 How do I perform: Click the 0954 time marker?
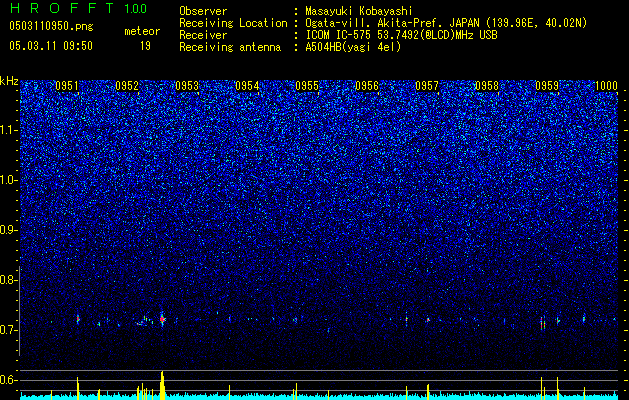click(247, 86)
